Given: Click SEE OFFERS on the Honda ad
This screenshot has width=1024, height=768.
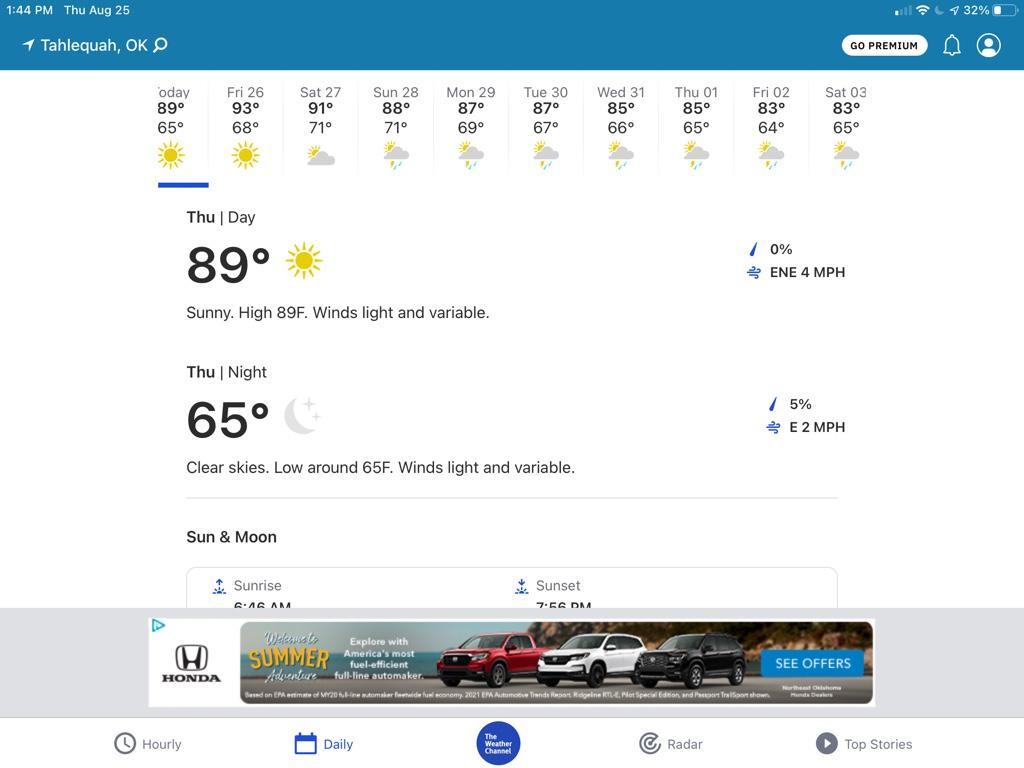Looking at the screenshot, I should [812, 663].
